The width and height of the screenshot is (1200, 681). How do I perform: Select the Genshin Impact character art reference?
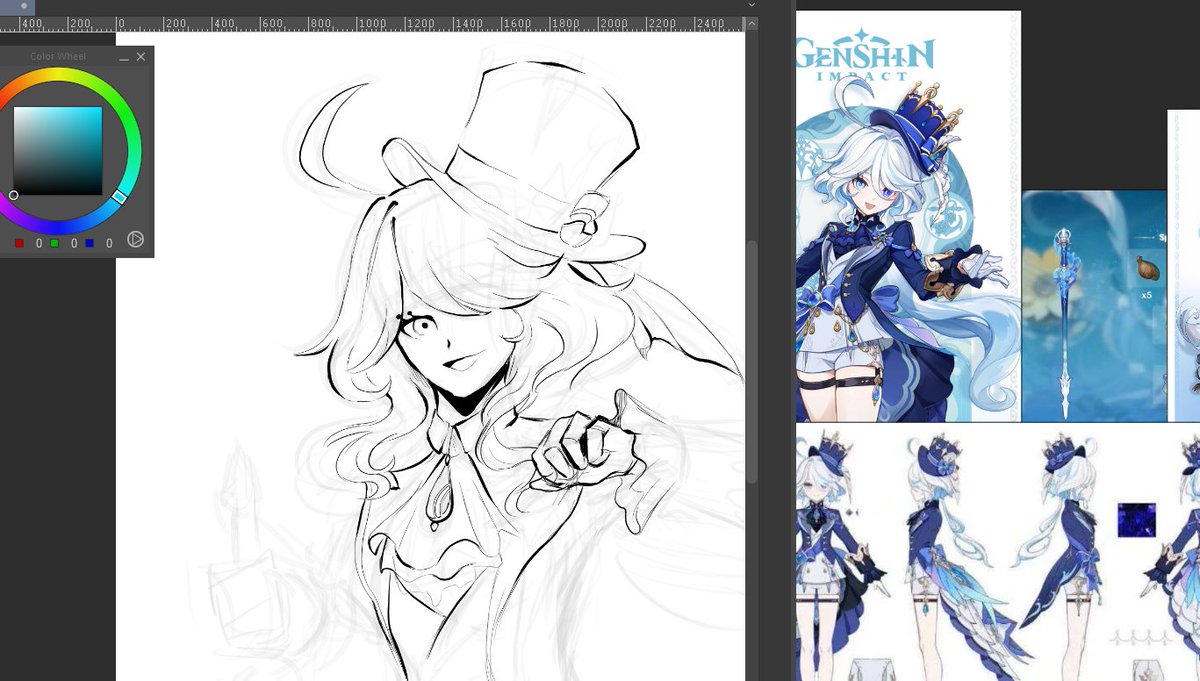click(908, 216)
